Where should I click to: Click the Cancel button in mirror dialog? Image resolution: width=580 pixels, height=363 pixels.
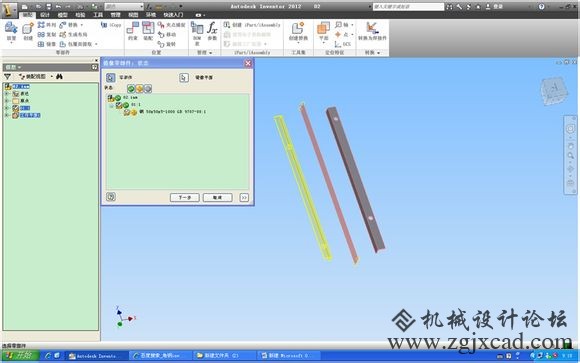point(218,198)
